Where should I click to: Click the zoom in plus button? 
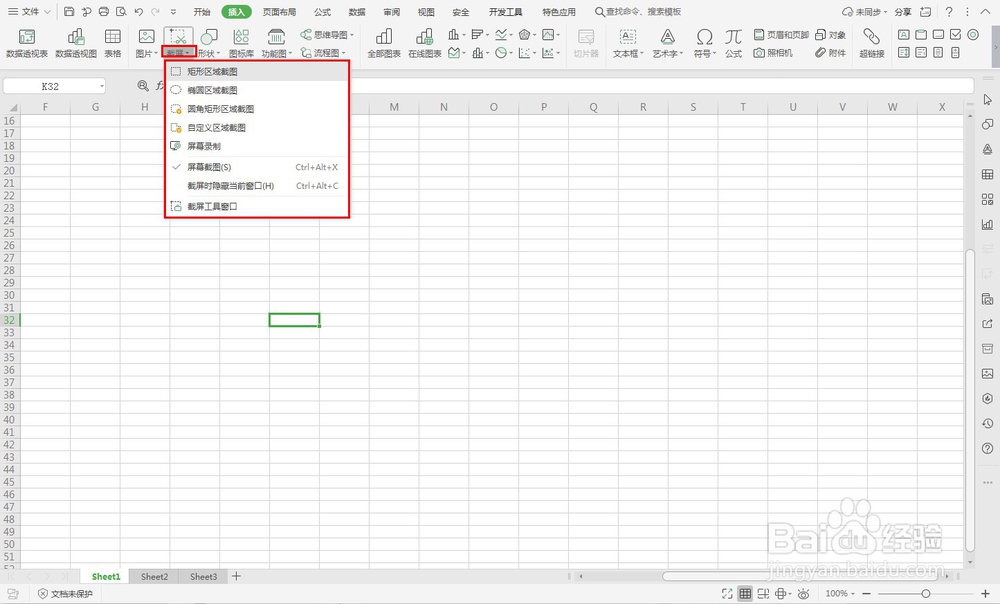tap(985, 594)
